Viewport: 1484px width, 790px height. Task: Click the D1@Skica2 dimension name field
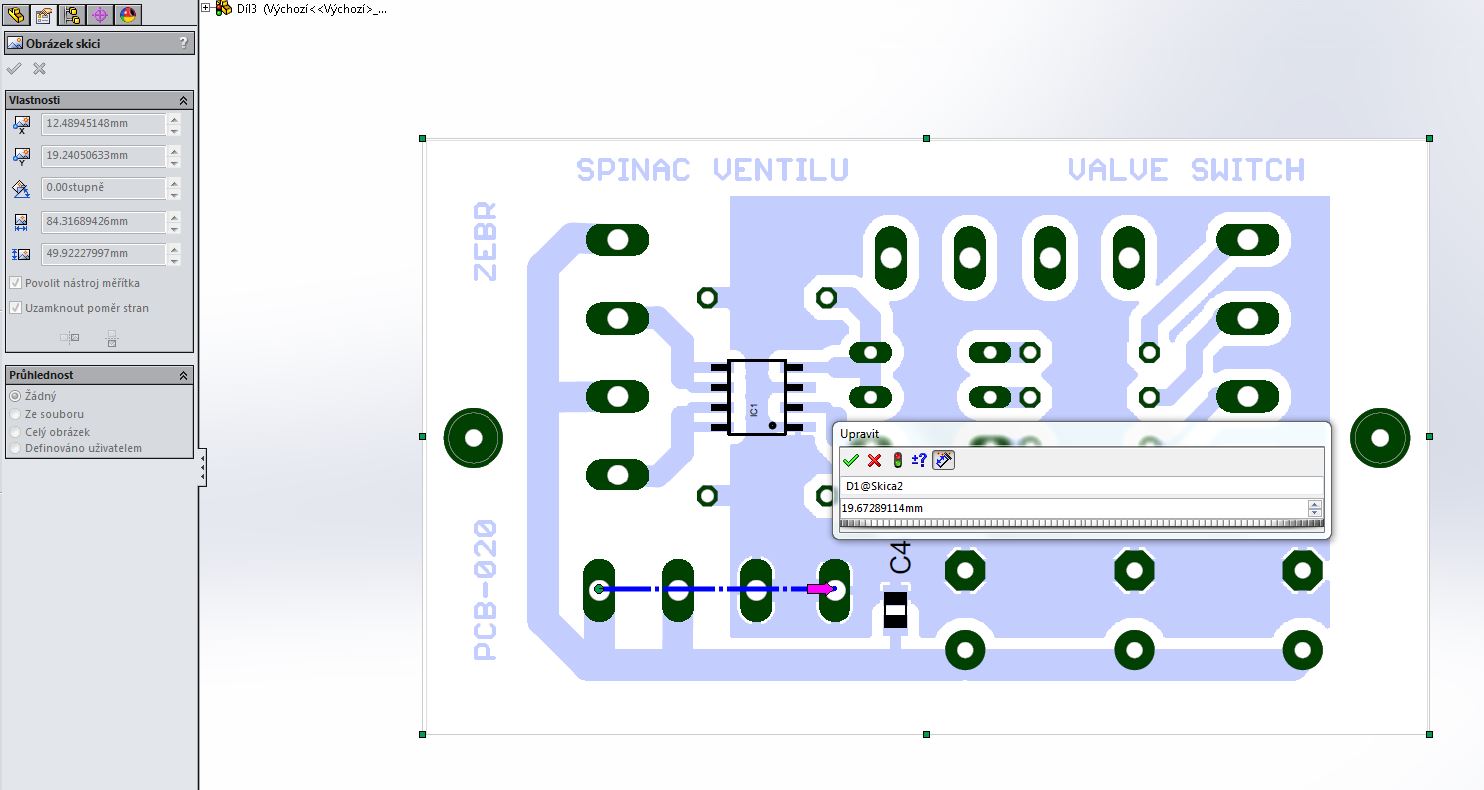1080,486
